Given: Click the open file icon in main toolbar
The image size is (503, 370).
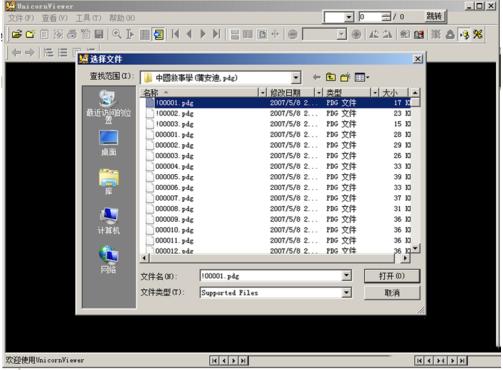Looking at the screenshot, I should tap(16, 34).
